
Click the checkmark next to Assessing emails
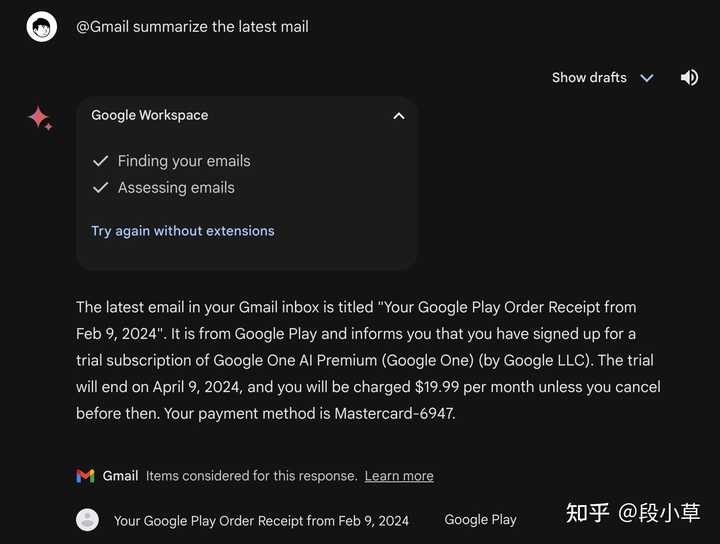click(x=101, y=188)
